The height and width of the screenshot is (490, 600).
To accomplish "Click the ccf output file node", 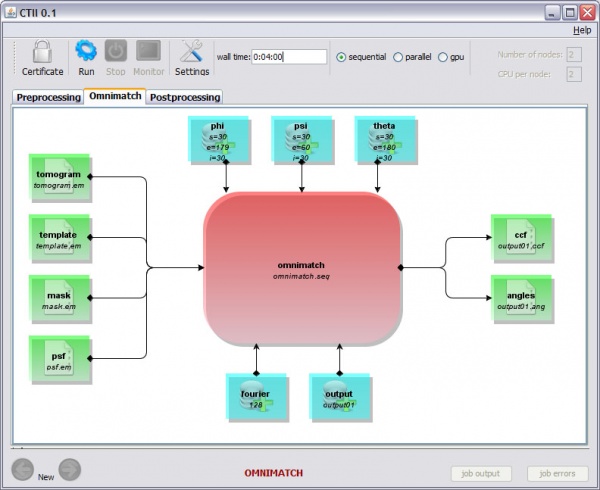I will tap(520, 240).
